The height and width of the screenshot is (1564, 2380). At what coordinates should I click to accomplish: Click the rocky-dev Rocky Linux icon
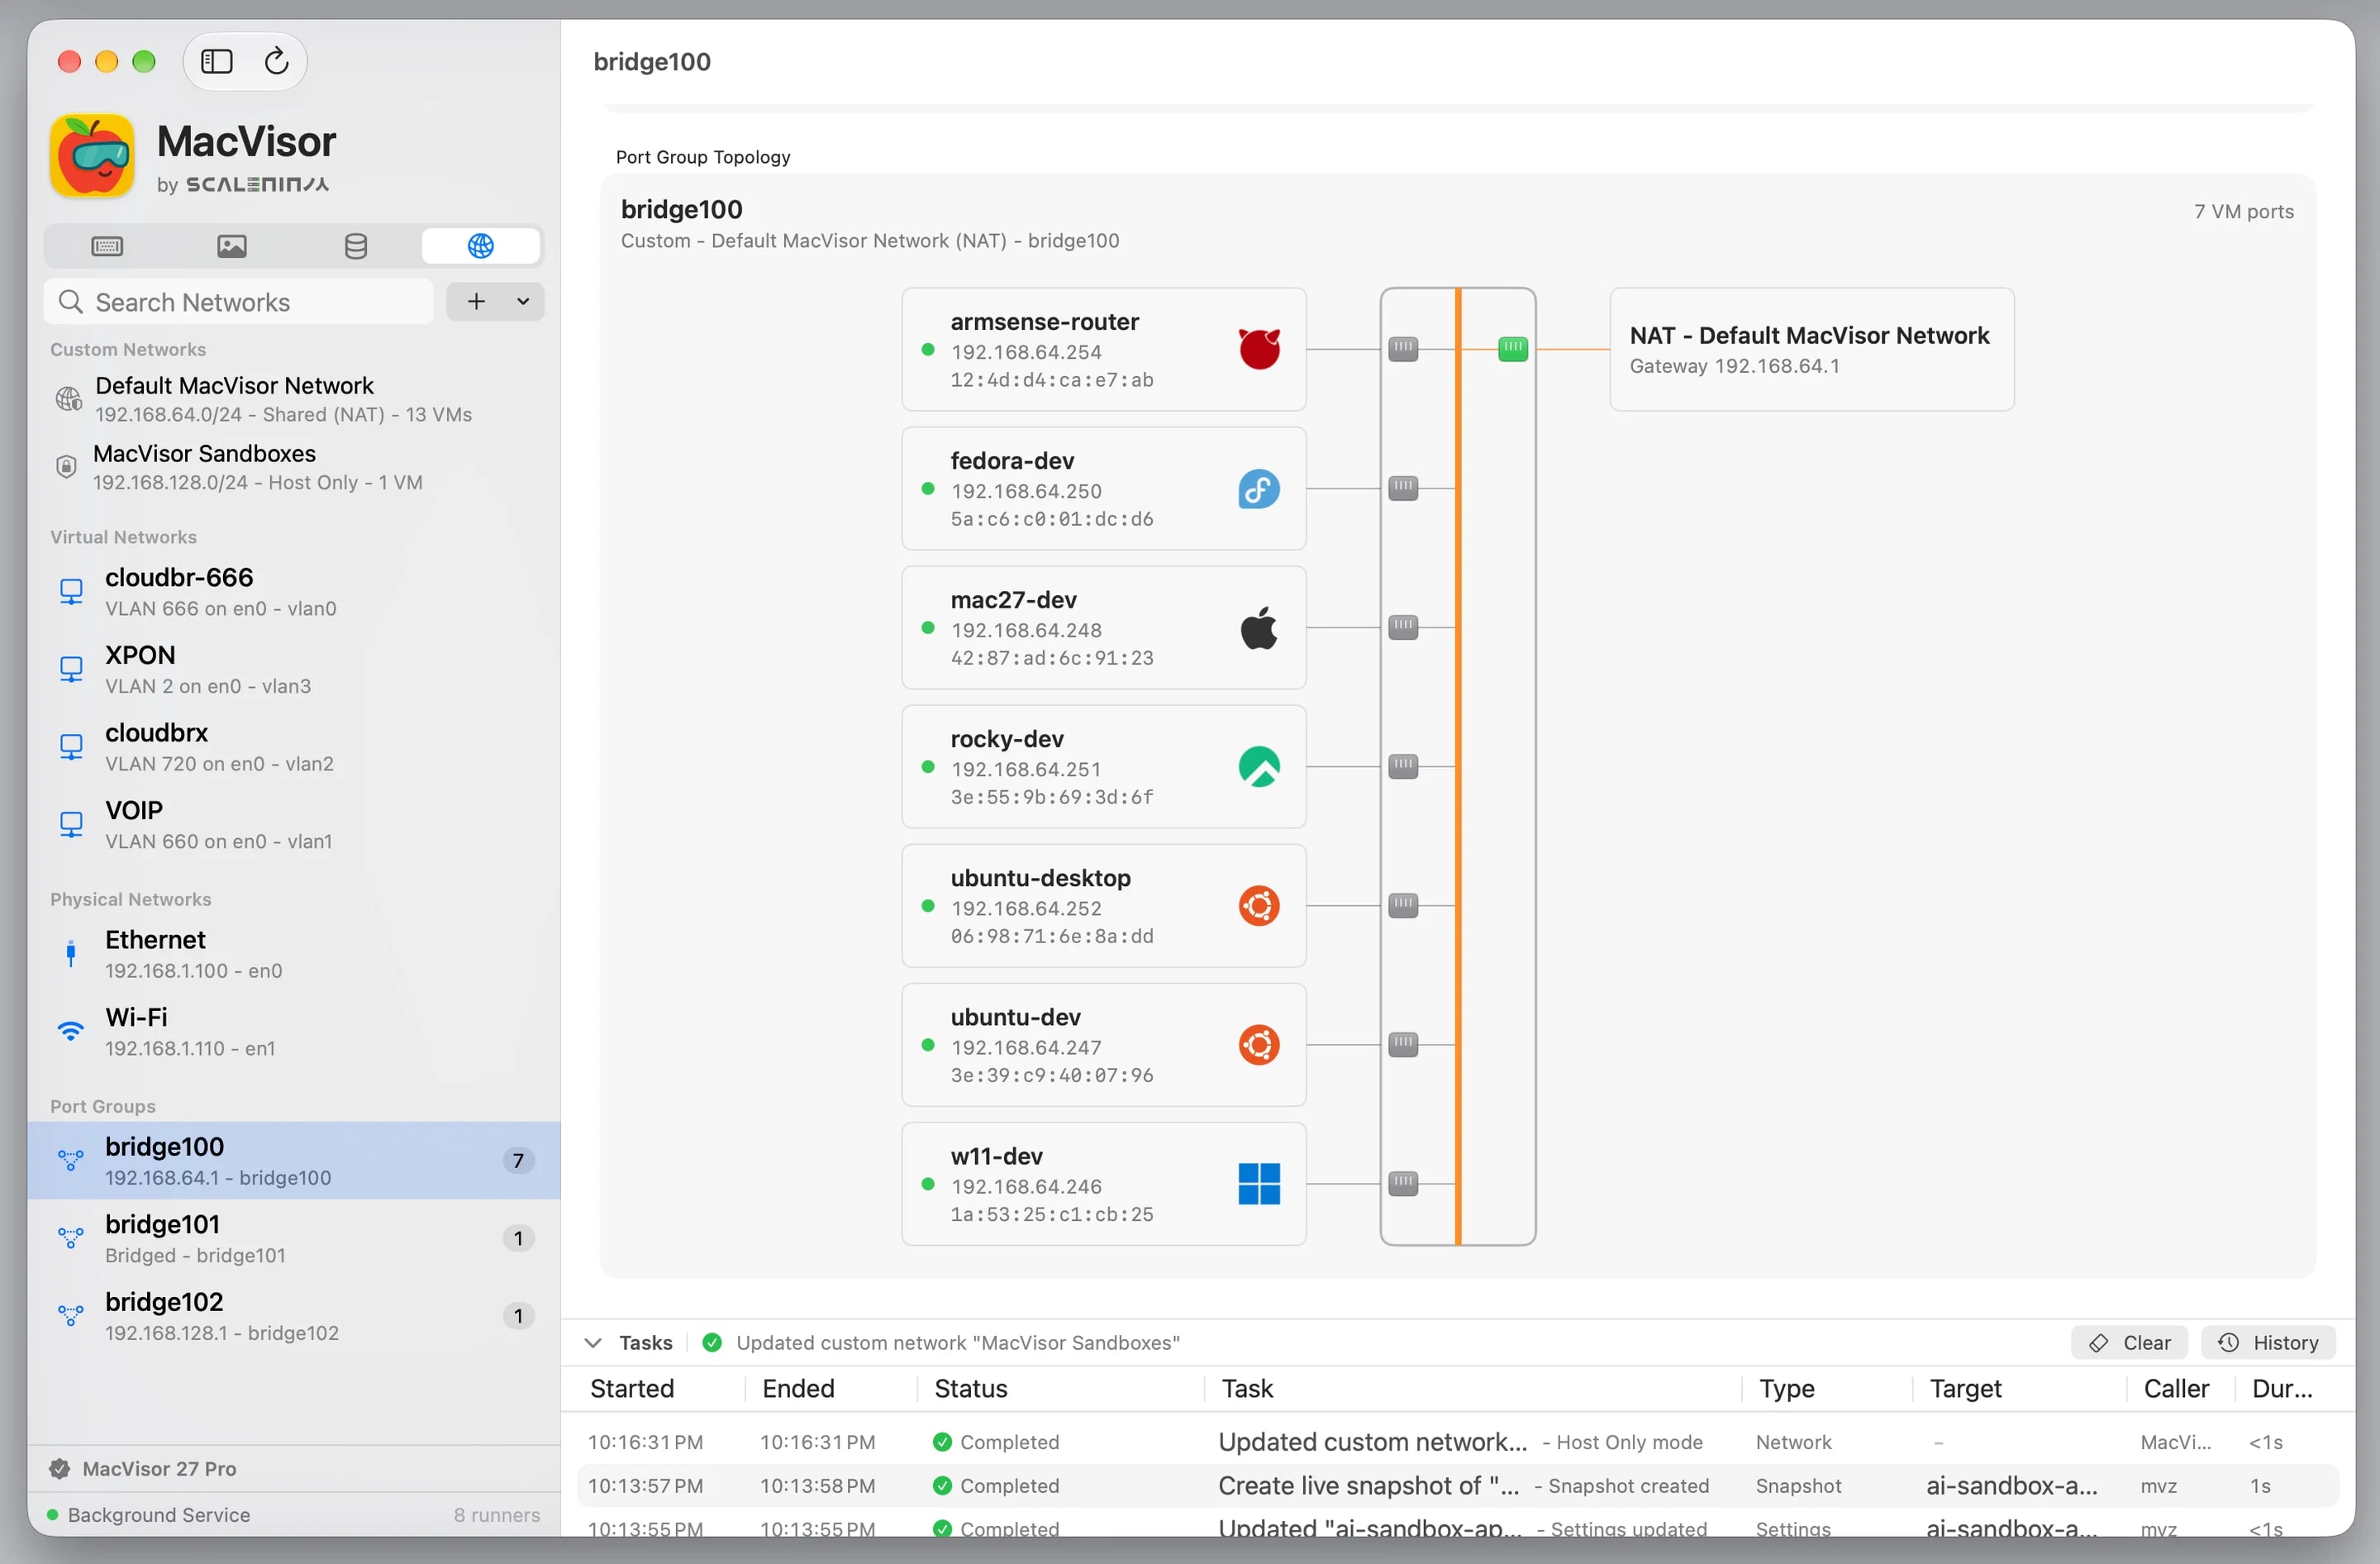coord(1259,767)
